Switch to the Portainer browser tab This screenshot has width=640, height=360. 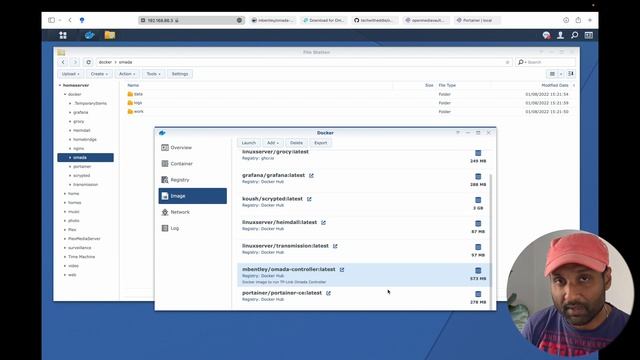[x=477, y=20]
